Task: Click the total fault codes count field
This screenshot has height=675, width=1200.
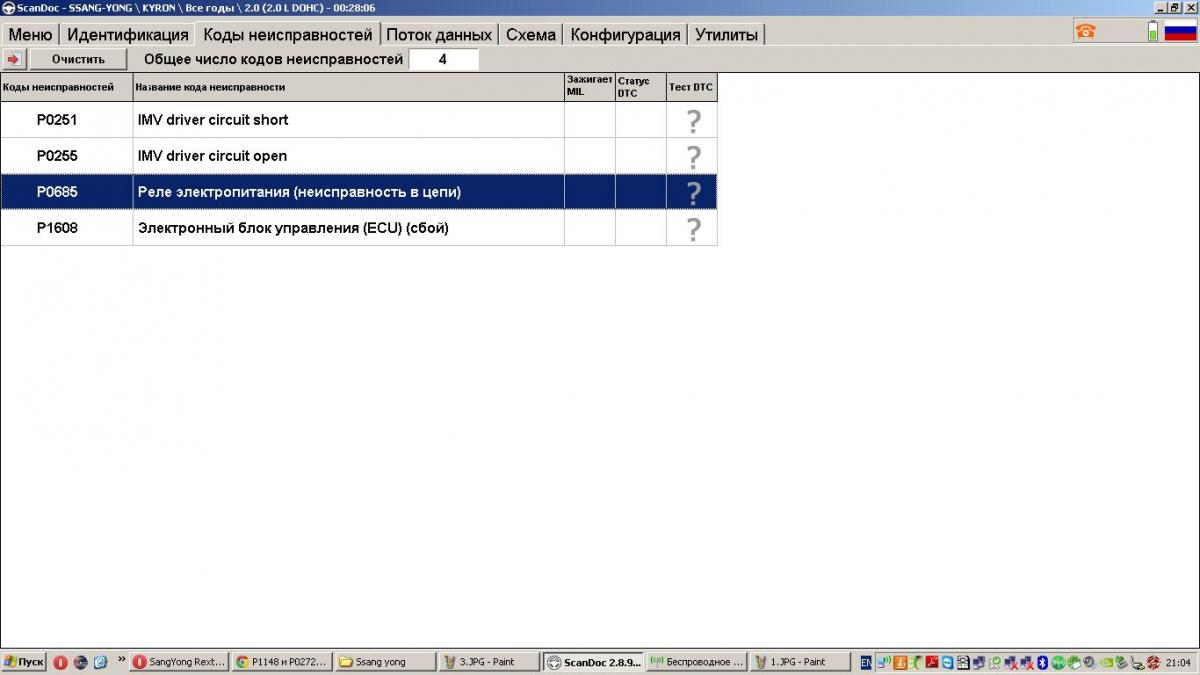Action: 443,59
